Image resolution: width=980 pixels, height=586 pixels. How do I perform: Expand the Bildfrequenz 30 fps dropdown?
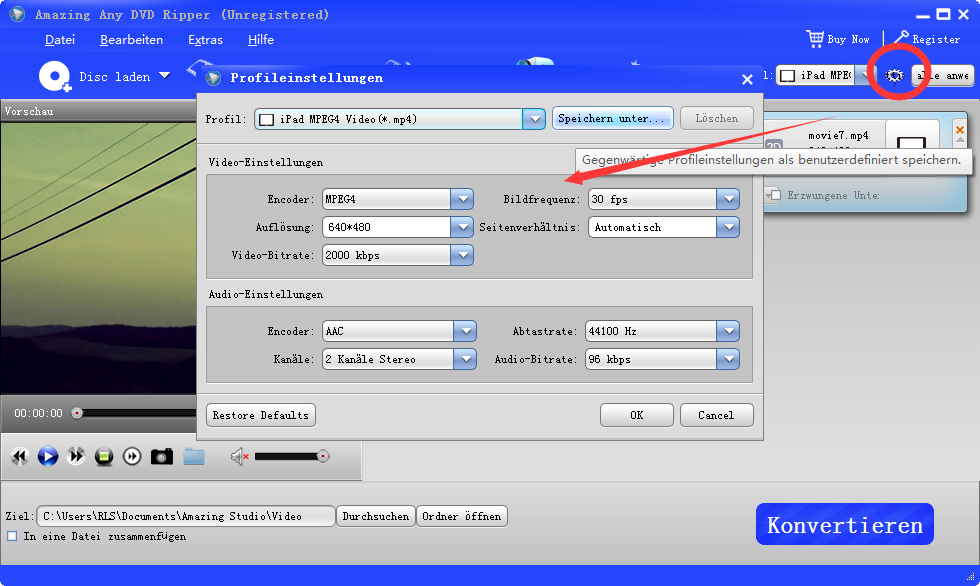tap(728, 199)
